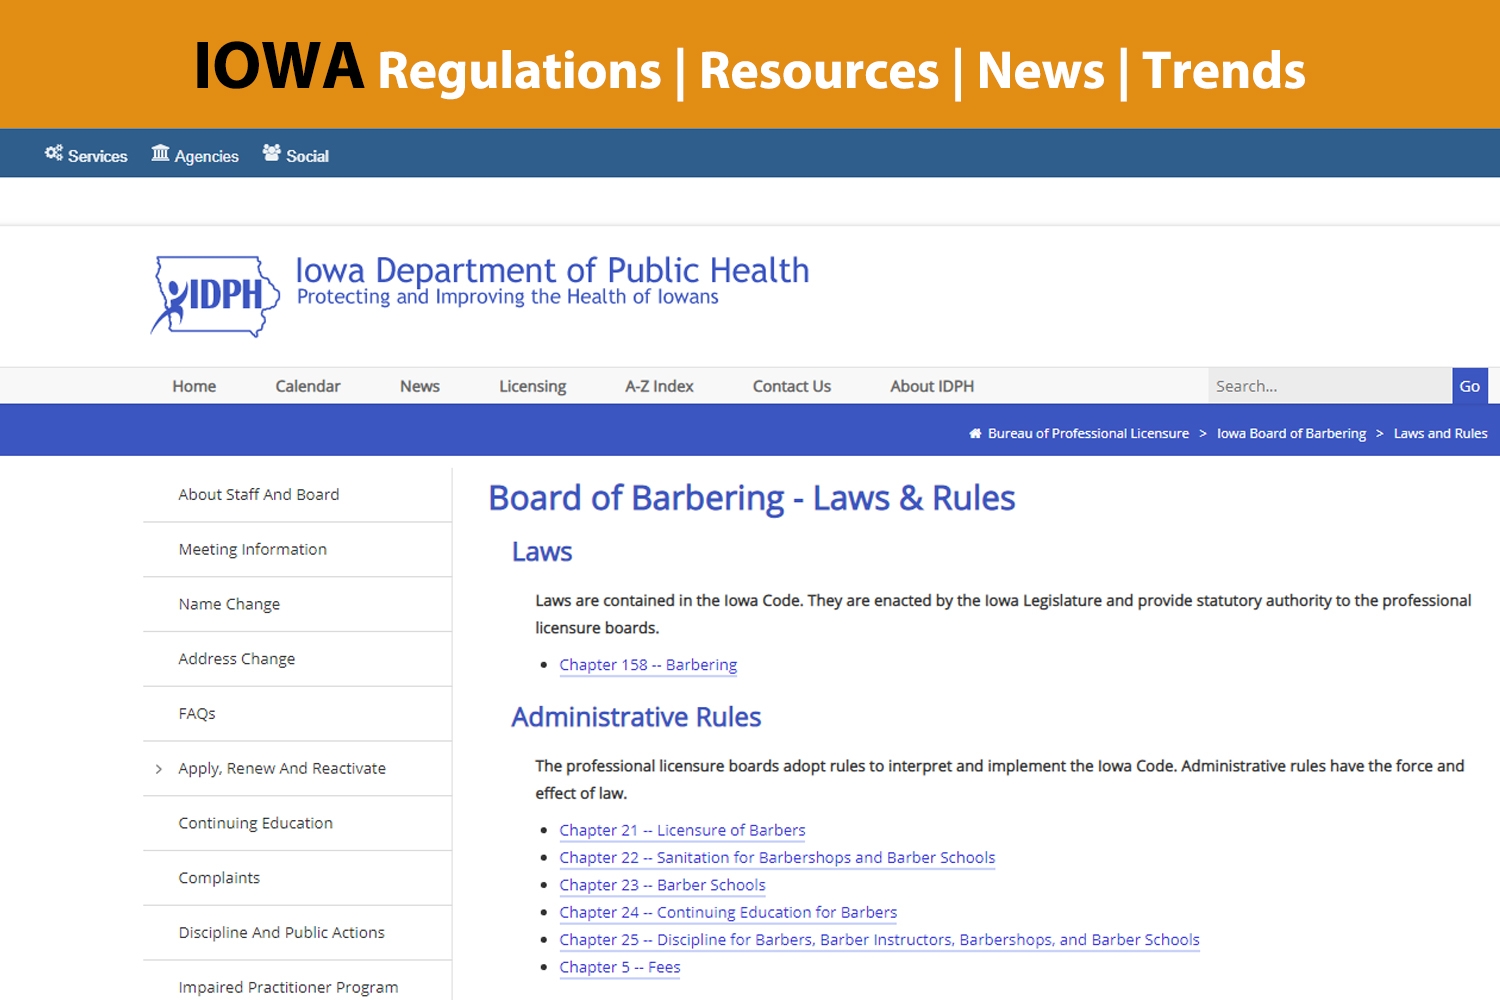
Task: Open the Calendar menu item
Action: click(308, 386)
